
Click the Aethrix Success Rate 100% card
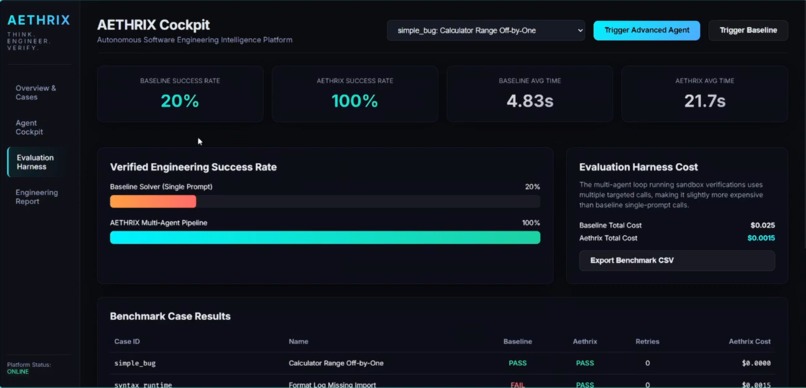click(x=355, y=94)
